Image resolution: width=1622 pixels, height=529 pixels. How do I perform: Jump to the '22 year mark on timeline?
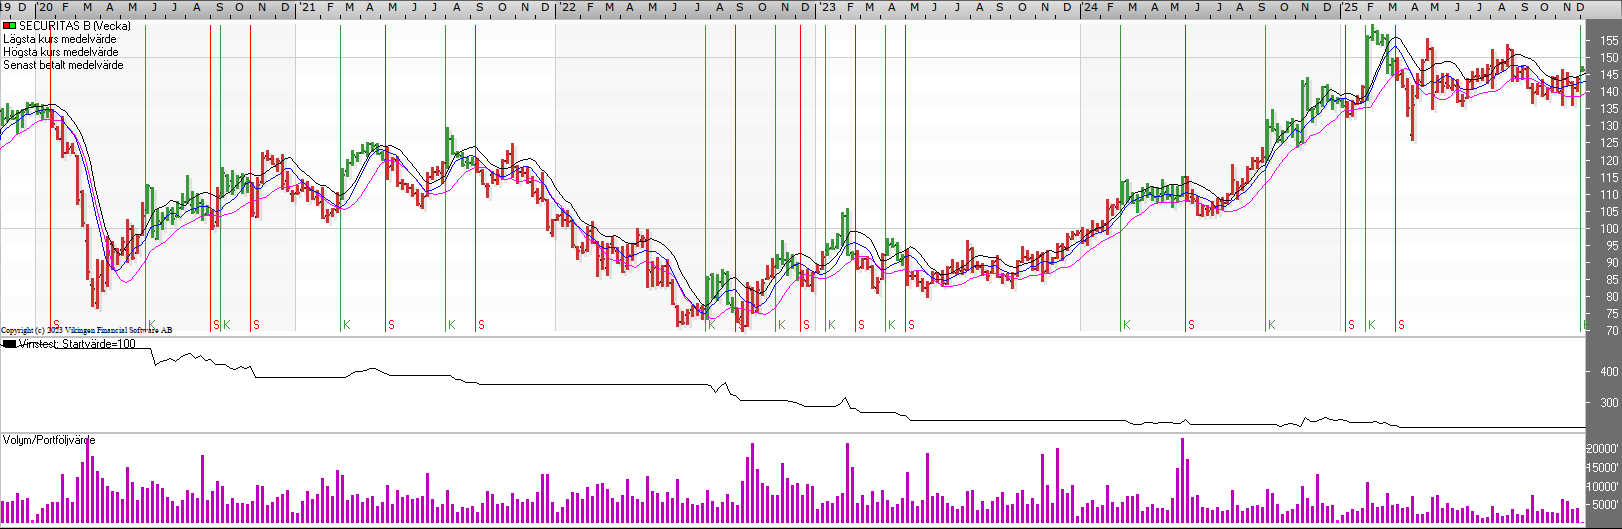pyautogui.click(x=566, y=7)
